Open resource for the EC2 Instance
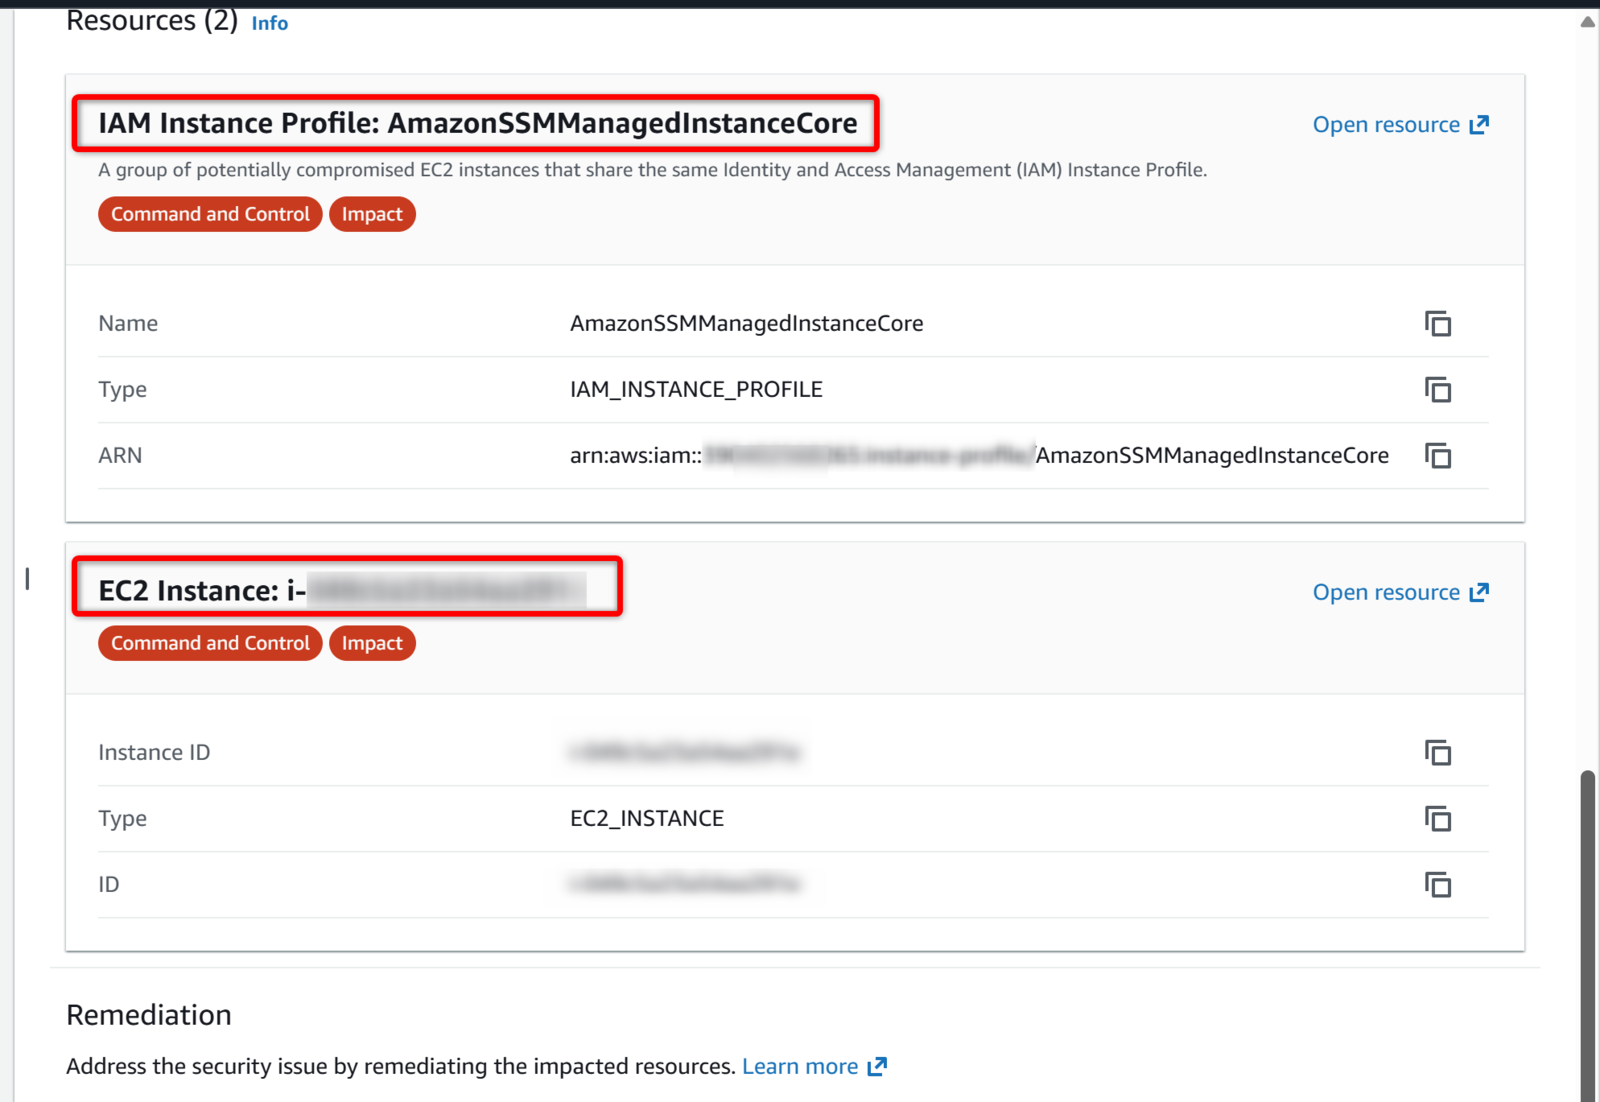 point(1401,593)
